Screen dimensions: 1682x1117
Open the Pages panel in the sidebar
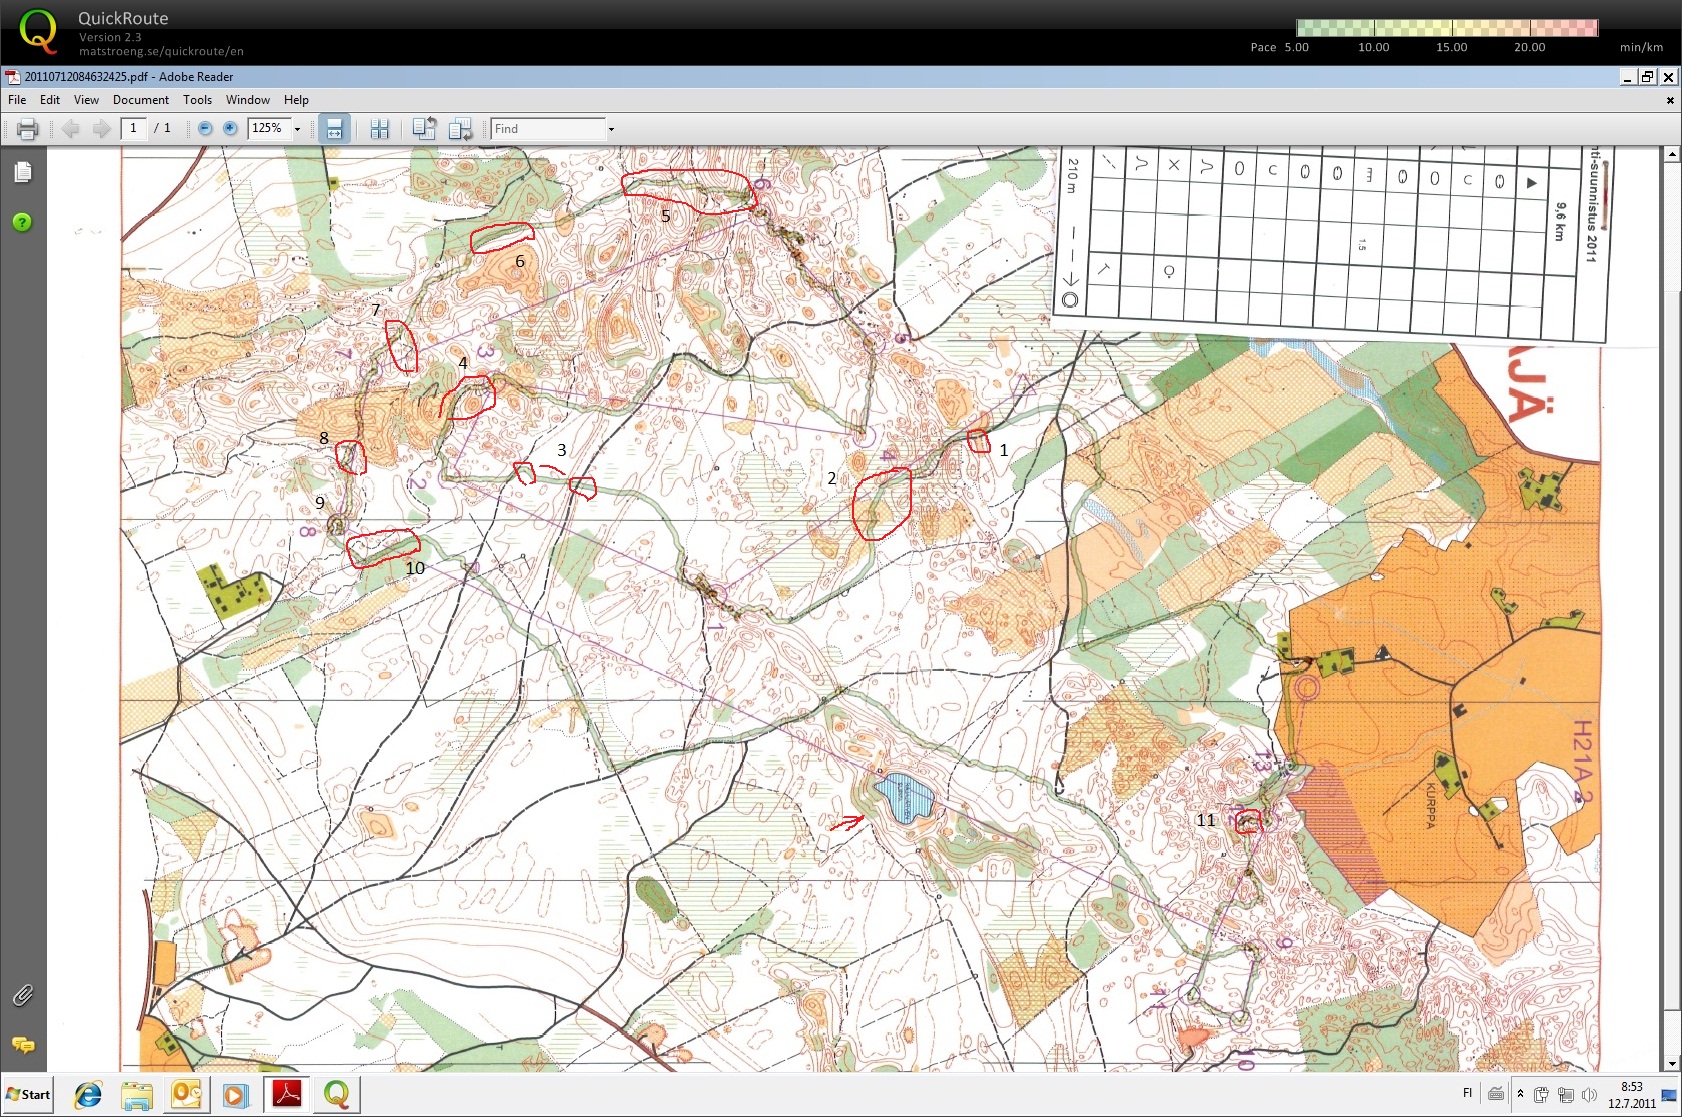coord(23,173)
